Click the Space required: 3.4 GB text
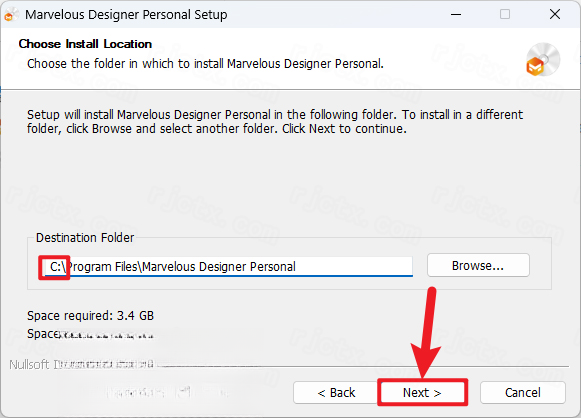Screen dimensions: 581x418 (90, 316)
